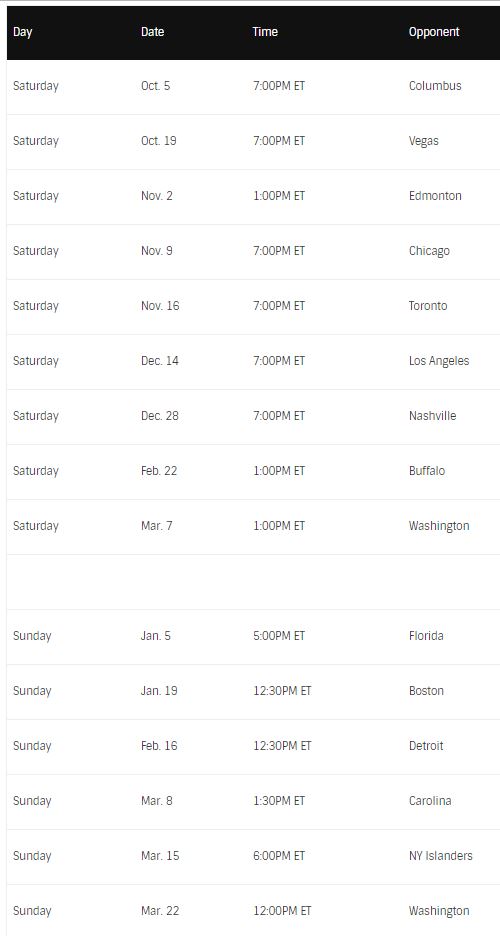
Task: Click the 12:00PM ET time on Mar. 22
Action: click(x=282, y=910)
